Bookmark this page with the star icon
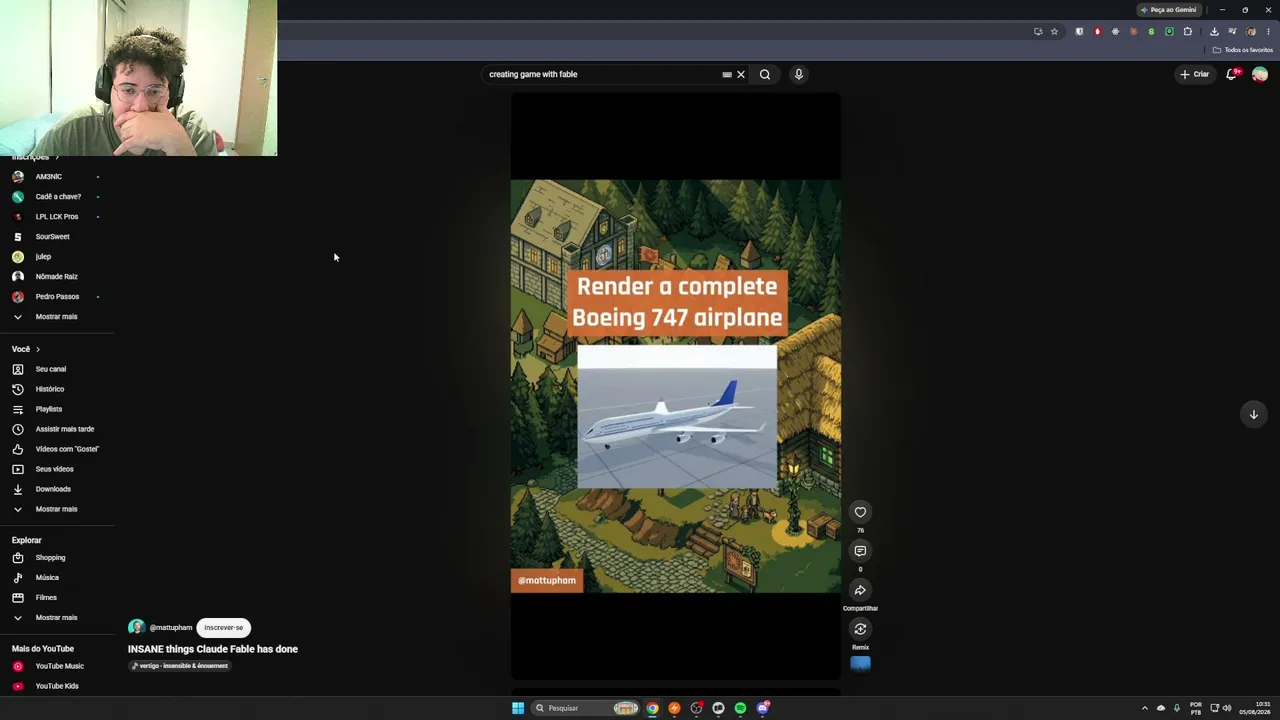1280x720 pixels. [1054, 31]
